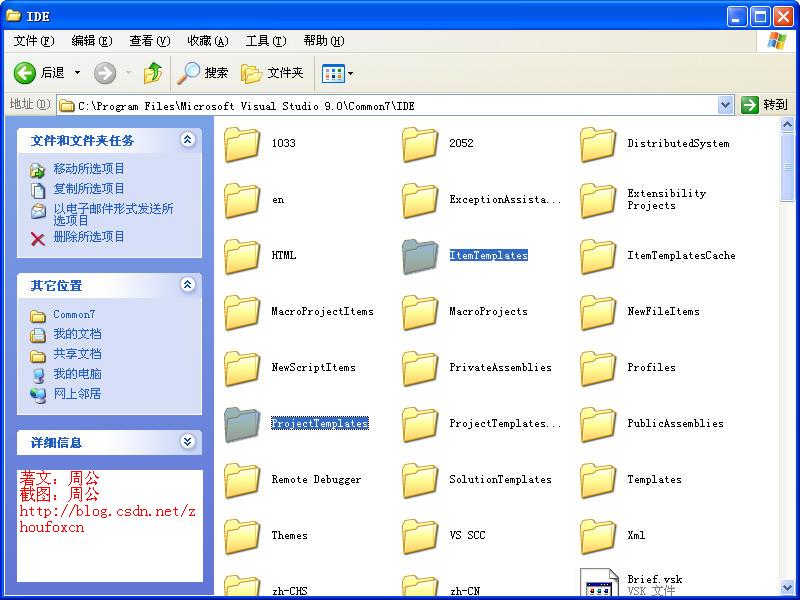Click the highlighted ItemTemplates folder icon
Viewport: 800px width, 600px height.
tap(420, 257)
